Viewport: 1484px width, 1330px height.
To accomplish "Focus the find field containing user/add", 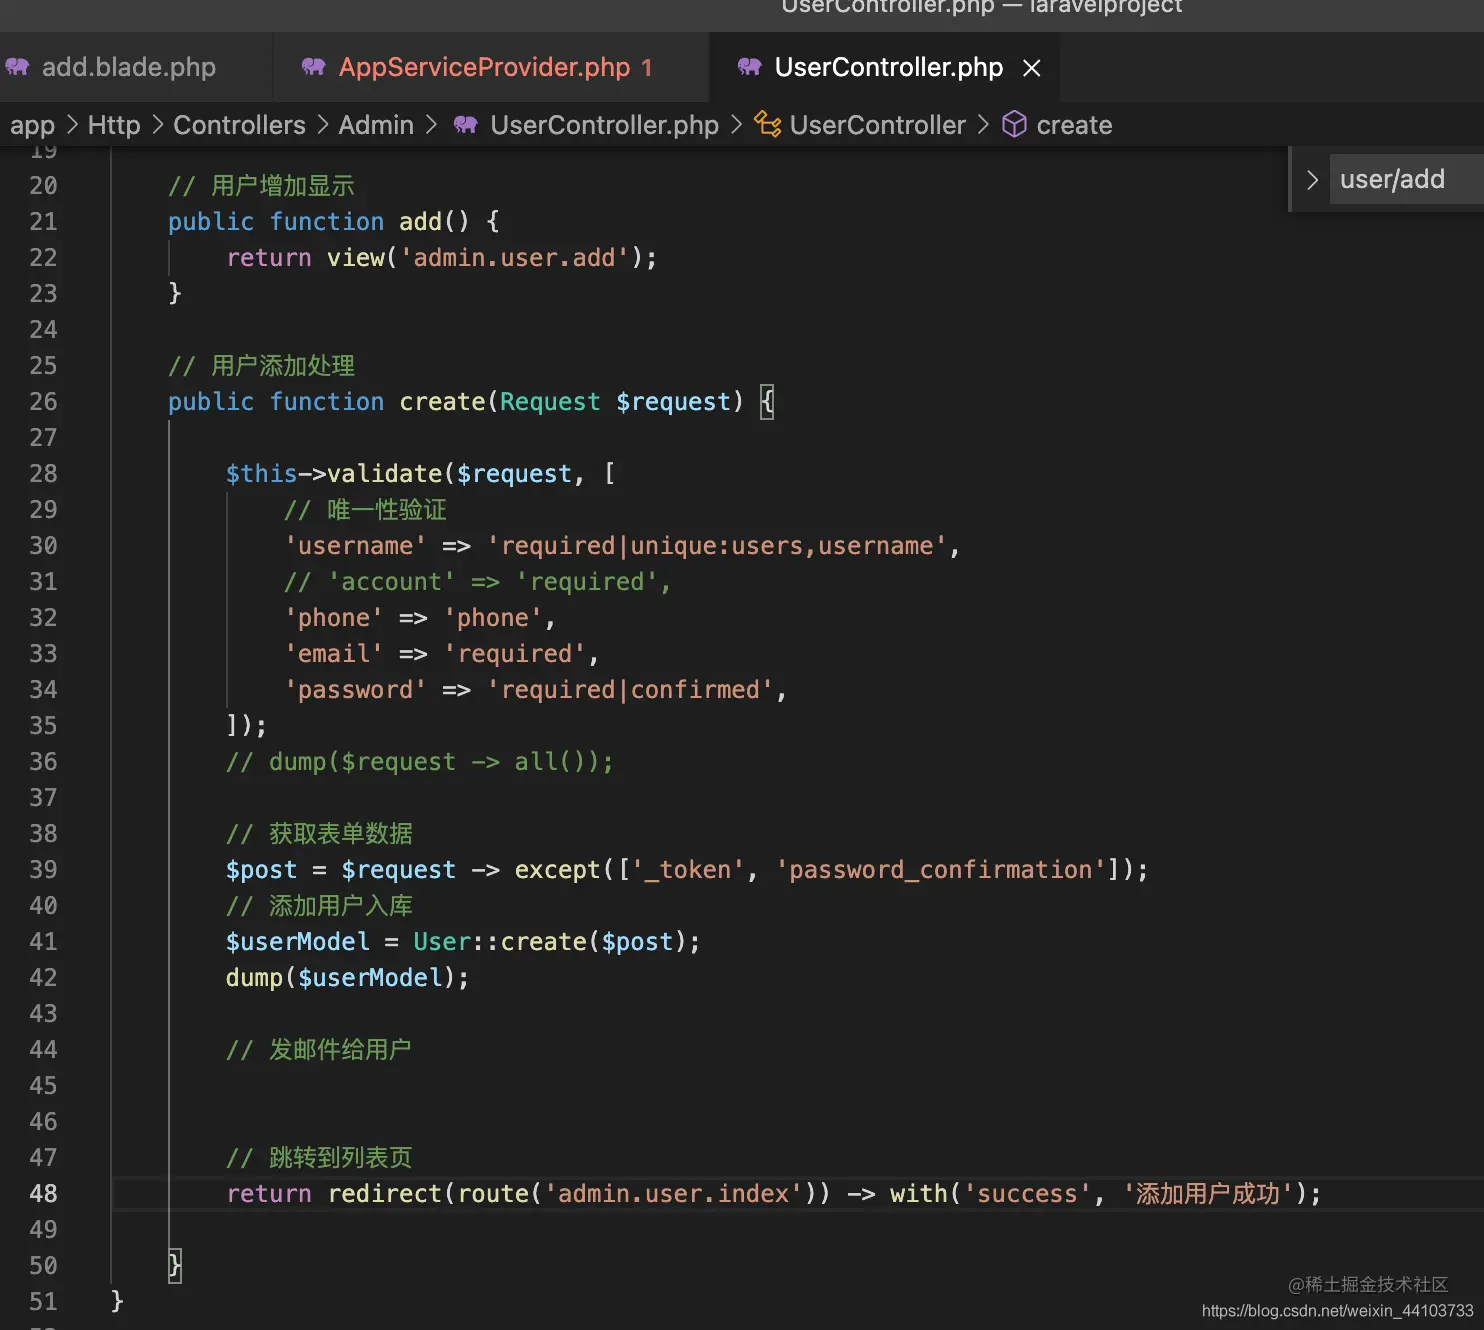I will click(x=1406, y=179).
